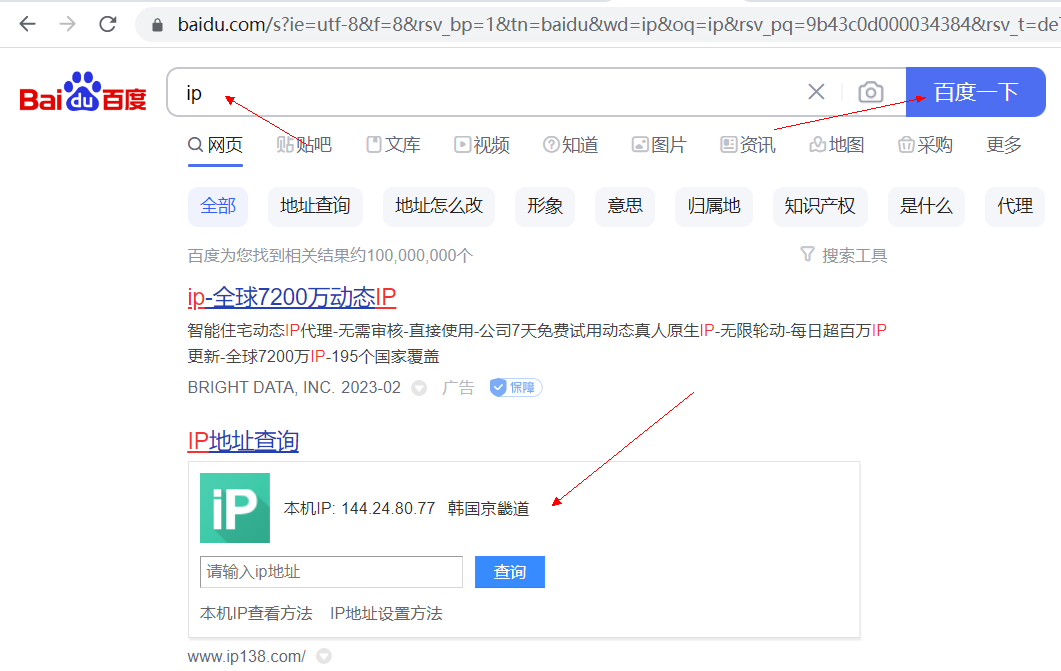Go back with the browser back arrow
This screenshot has width=1061, height=671.
click(x=27, y=24)
